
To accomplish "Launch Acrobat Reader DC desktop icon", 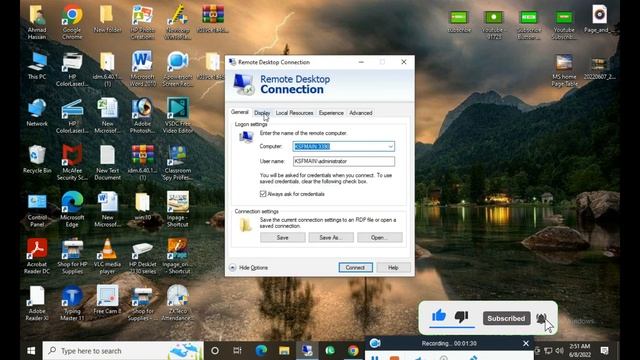I will (37, 256).
